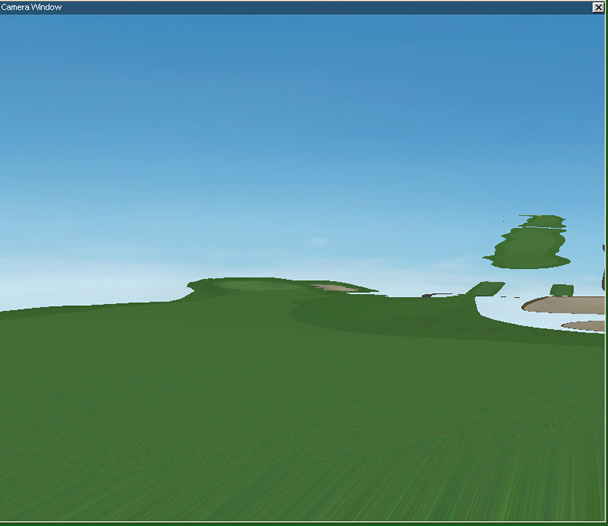The image size is (608, 526).
Task: Click the angled green terrain fragment at horizon
Action: point(486,289)
